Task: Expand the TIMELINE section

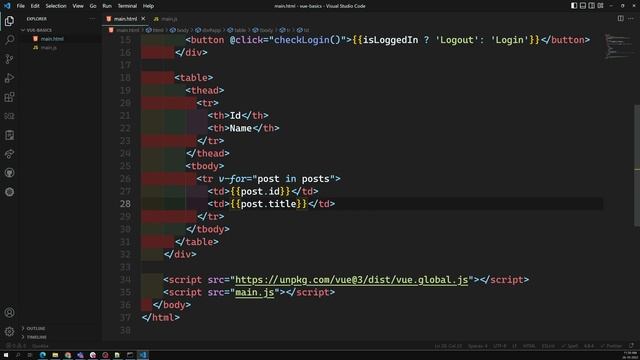Action: (36, 337)
